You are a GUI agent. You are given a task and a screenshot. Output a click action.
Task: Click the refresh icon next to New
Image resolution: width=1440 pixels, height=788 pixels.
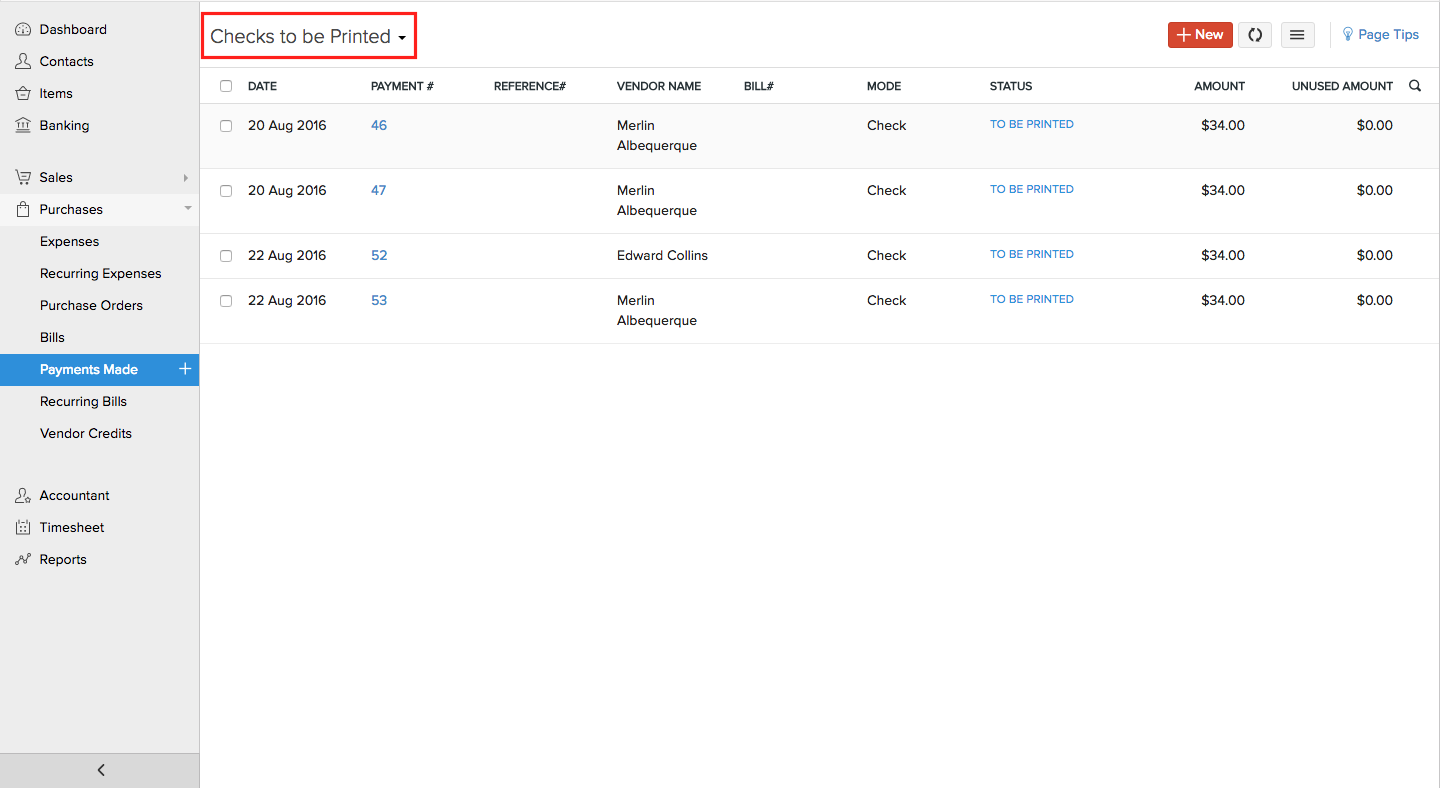[x=1255, y=35]
